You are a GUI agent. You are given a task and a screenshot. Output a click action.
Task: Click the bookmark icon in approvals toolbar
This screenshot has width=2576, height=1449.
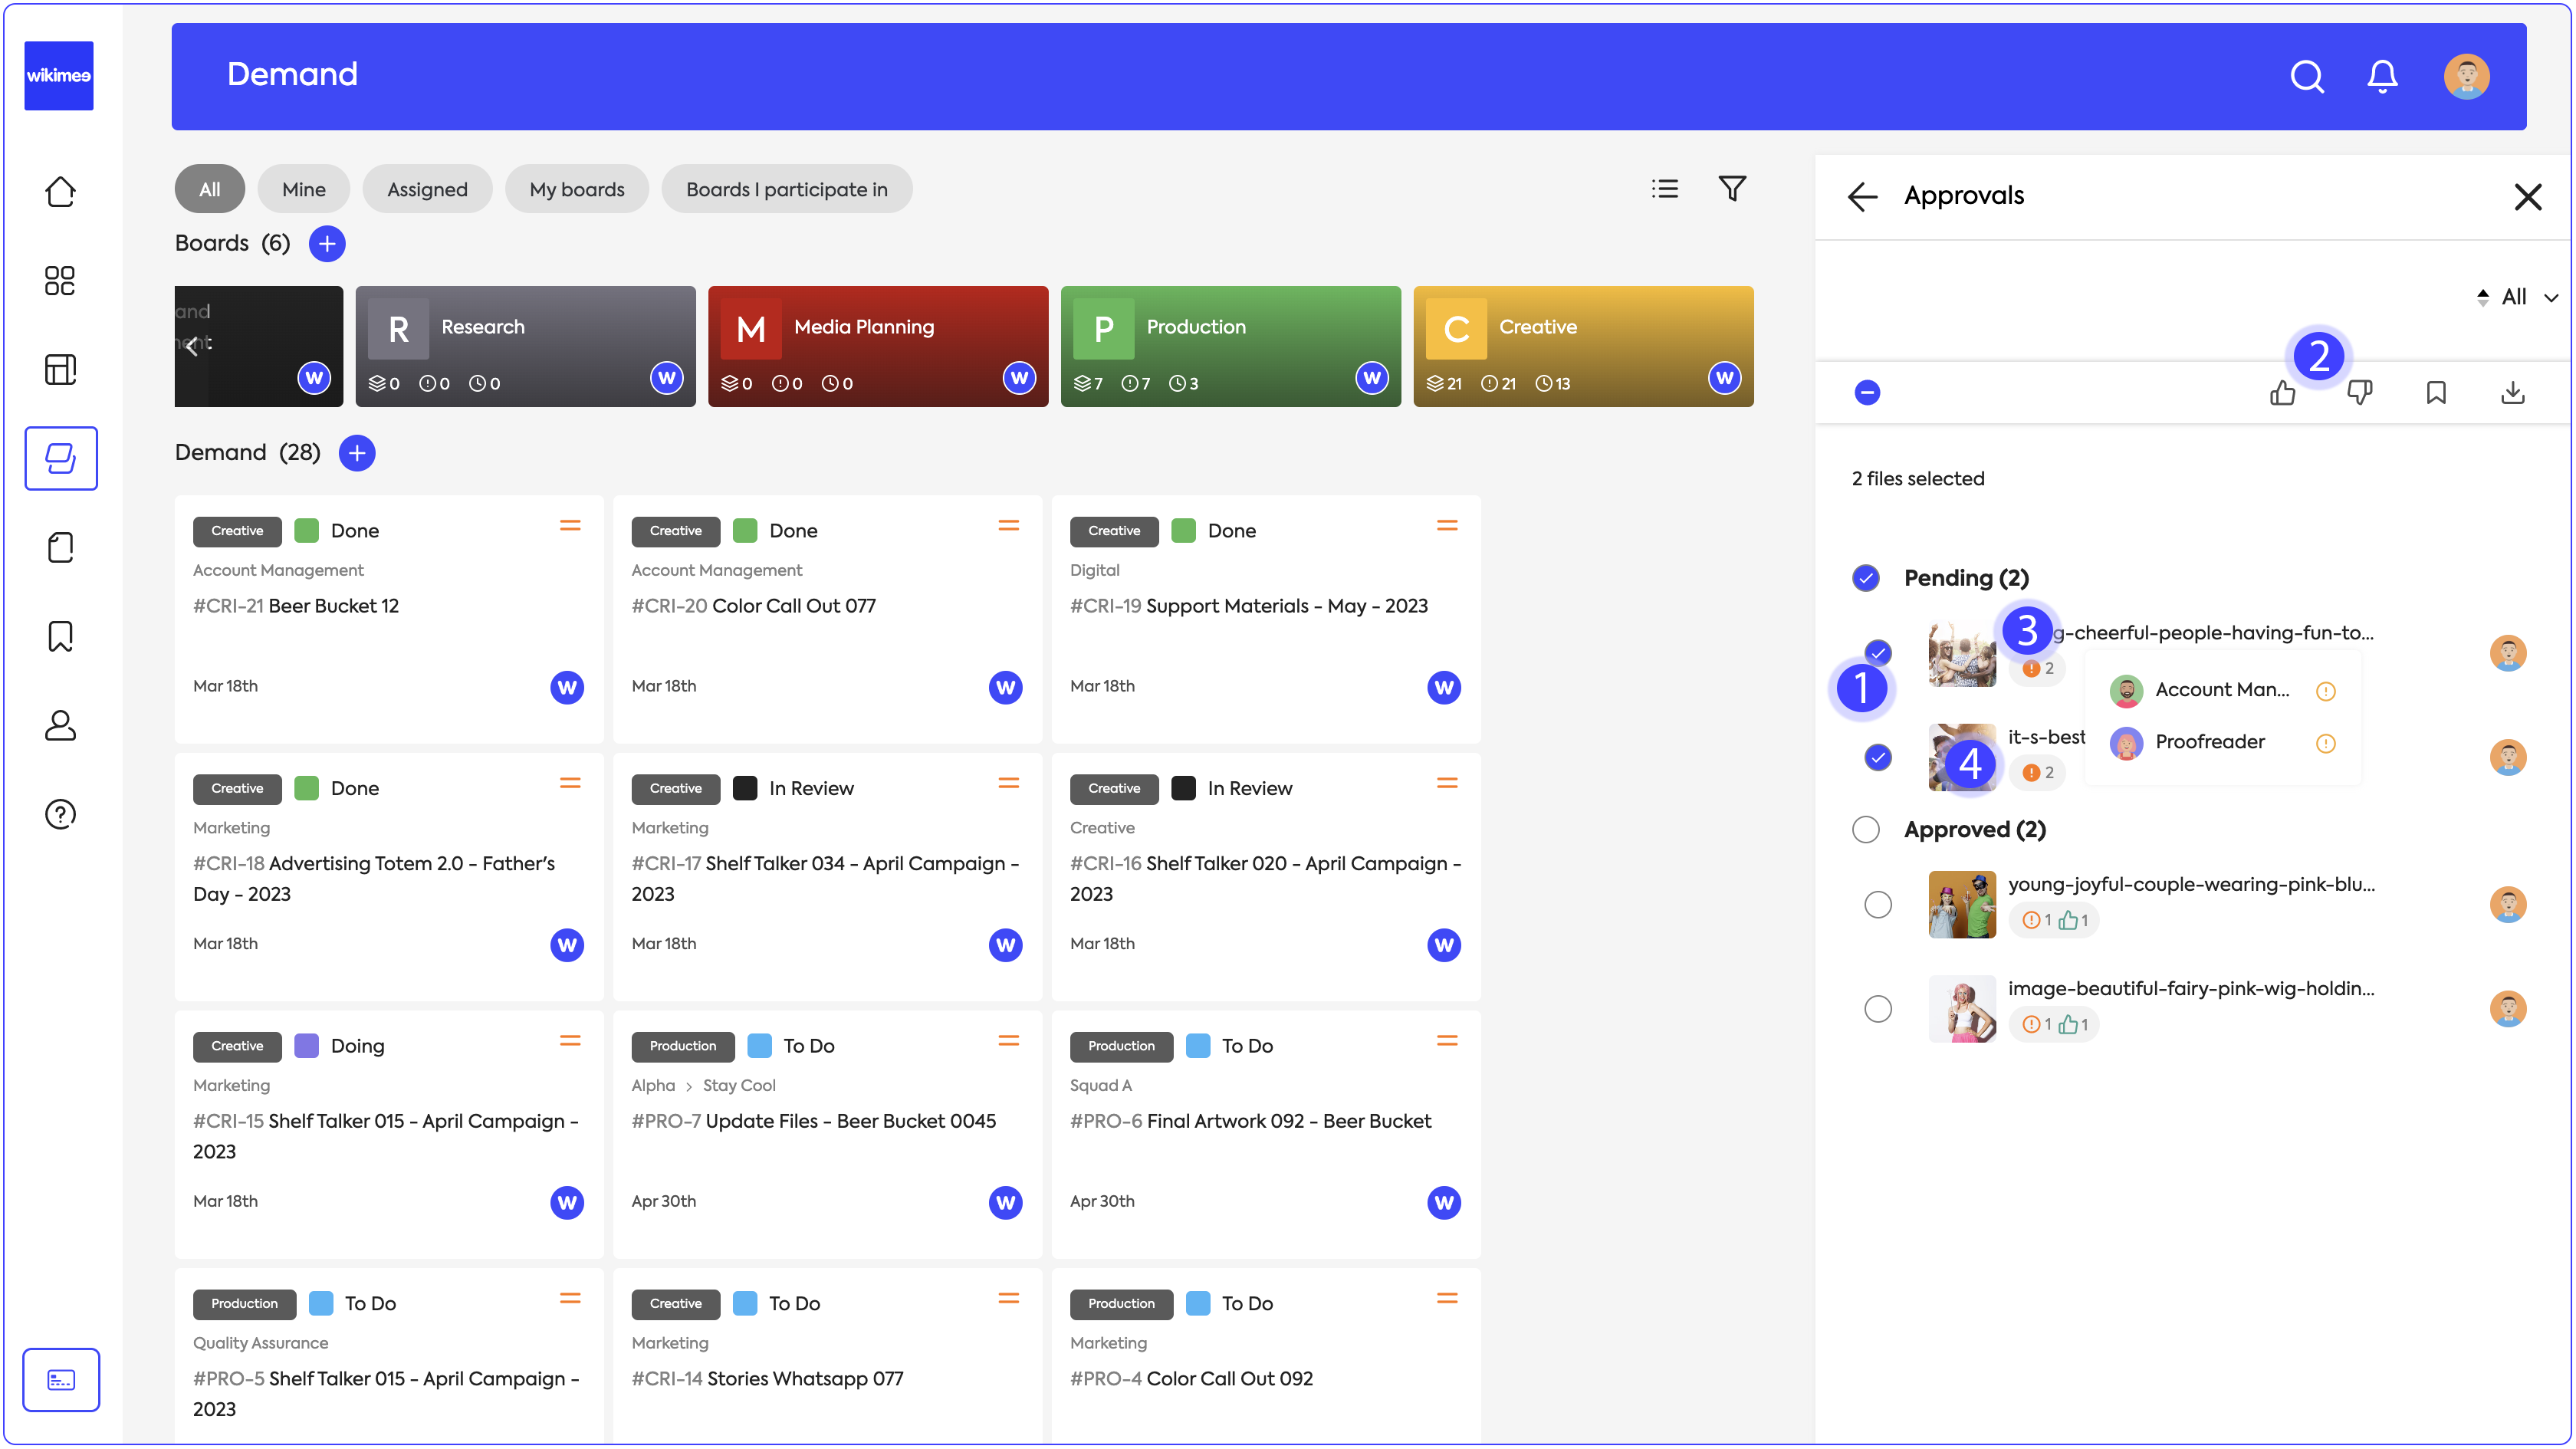coord(2436,393)
